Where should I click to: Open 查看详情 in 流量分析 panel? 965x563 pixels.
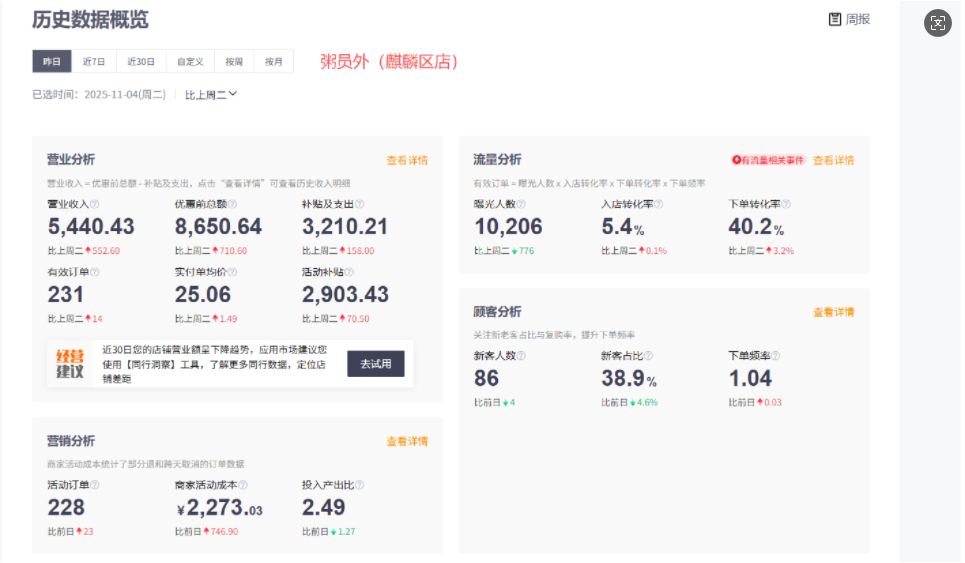(x=833, y=161)
